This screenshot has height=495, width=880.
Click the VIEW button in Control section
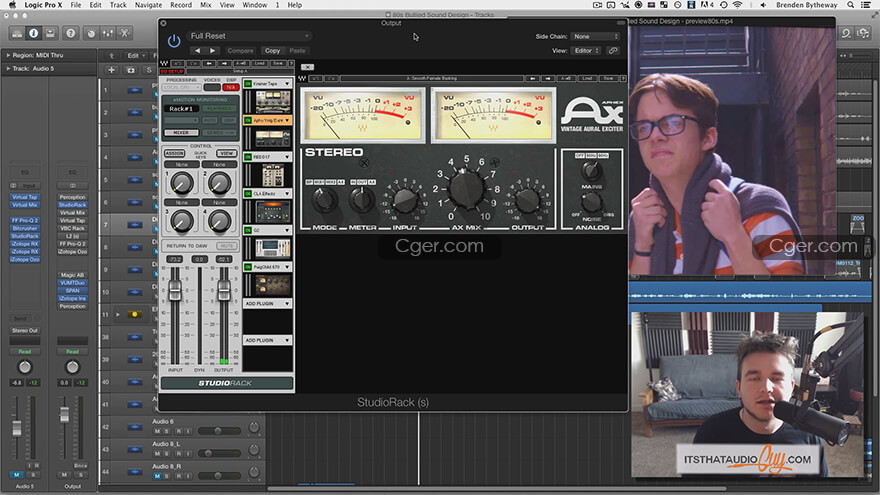pos(227,153)
